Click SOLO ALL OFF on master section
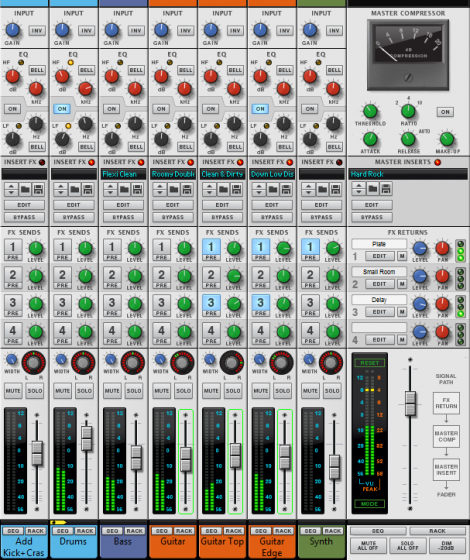The image size is (470, 560). pos(408,545)
